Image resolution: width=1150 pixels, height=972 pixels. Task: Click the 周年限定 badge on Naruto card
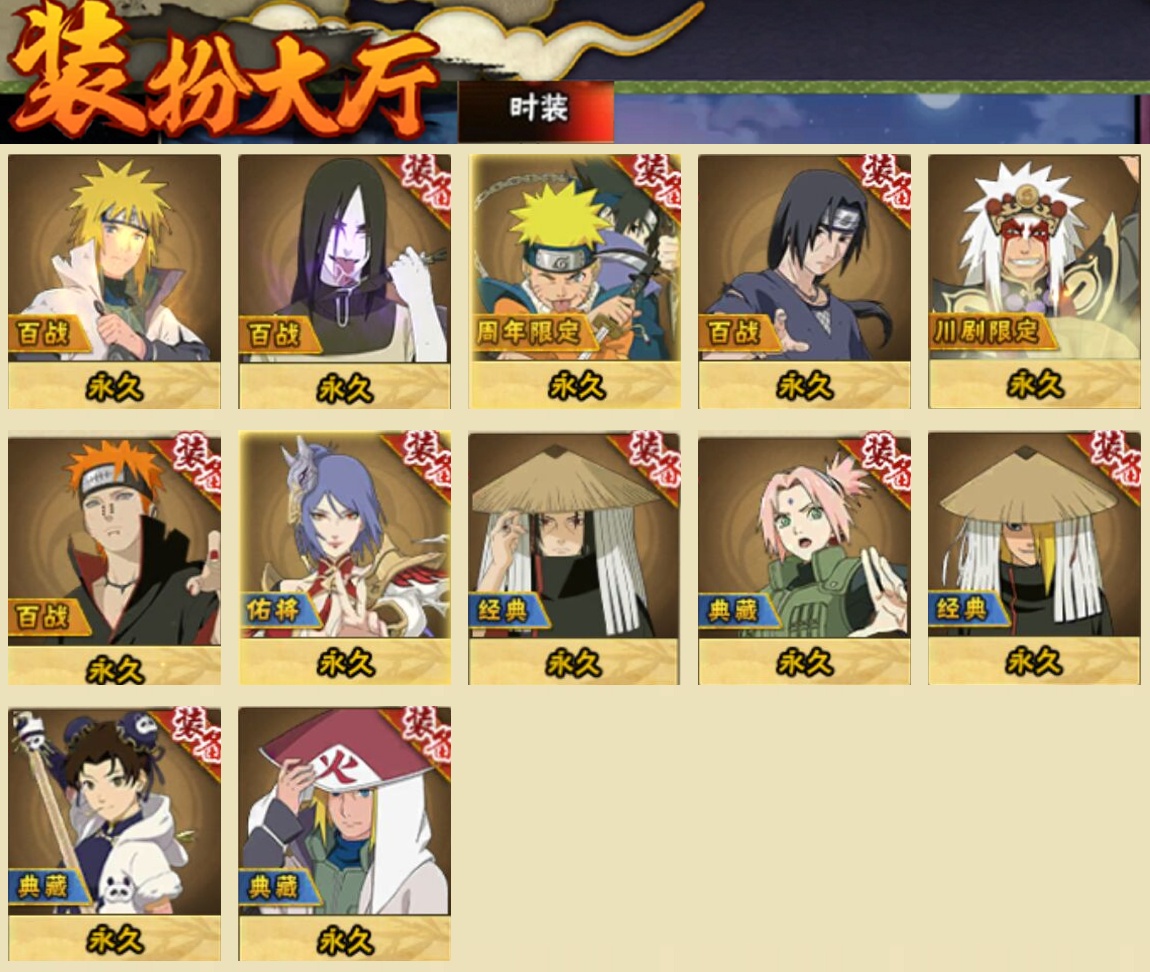click(x=528, y=332)
